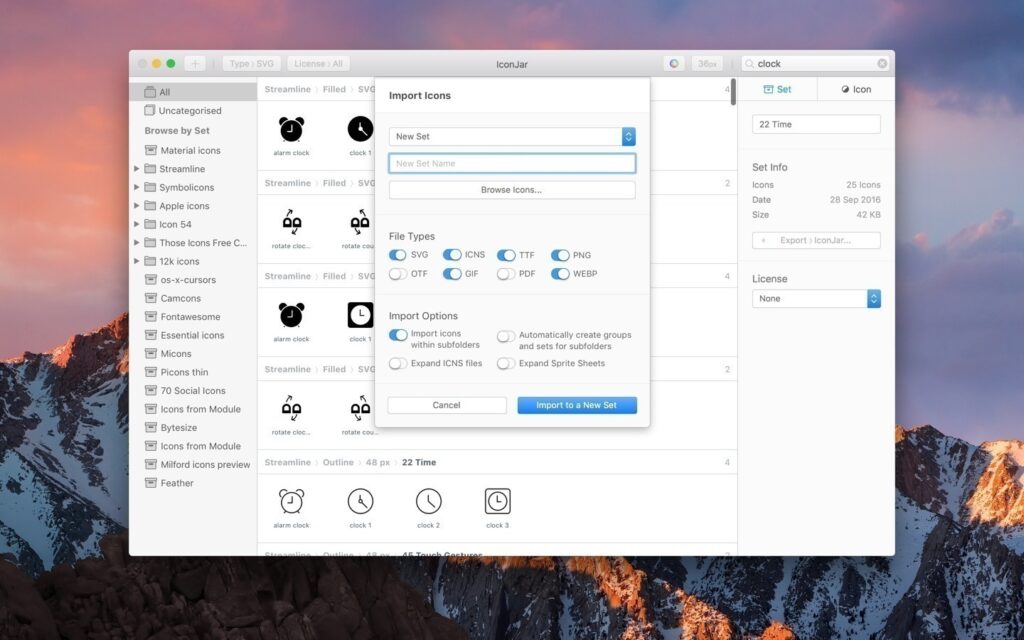Image resolution: width=1024 pixels, height=640 pixels.
Task: Click the New Set Name field
Action: click(x=512, y=163)
